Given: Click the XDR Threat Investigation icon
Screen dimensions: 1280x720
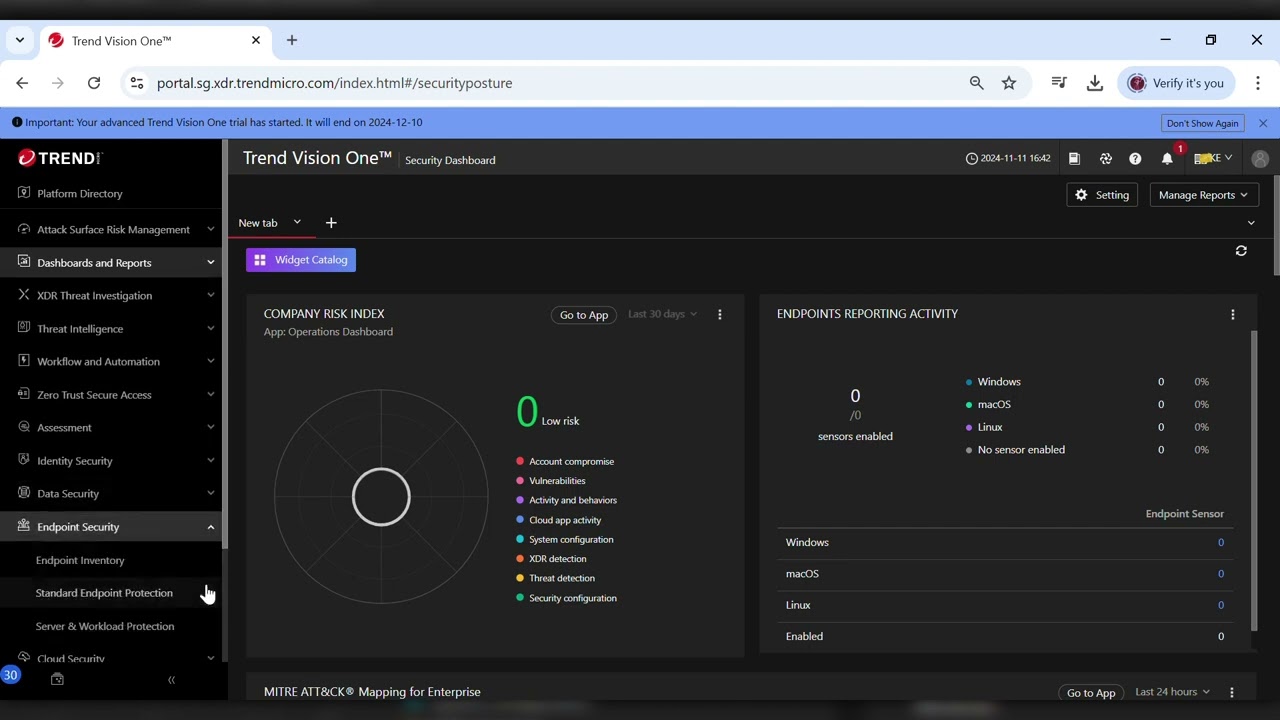Looking at the screenshot, I should coord(24,295).
